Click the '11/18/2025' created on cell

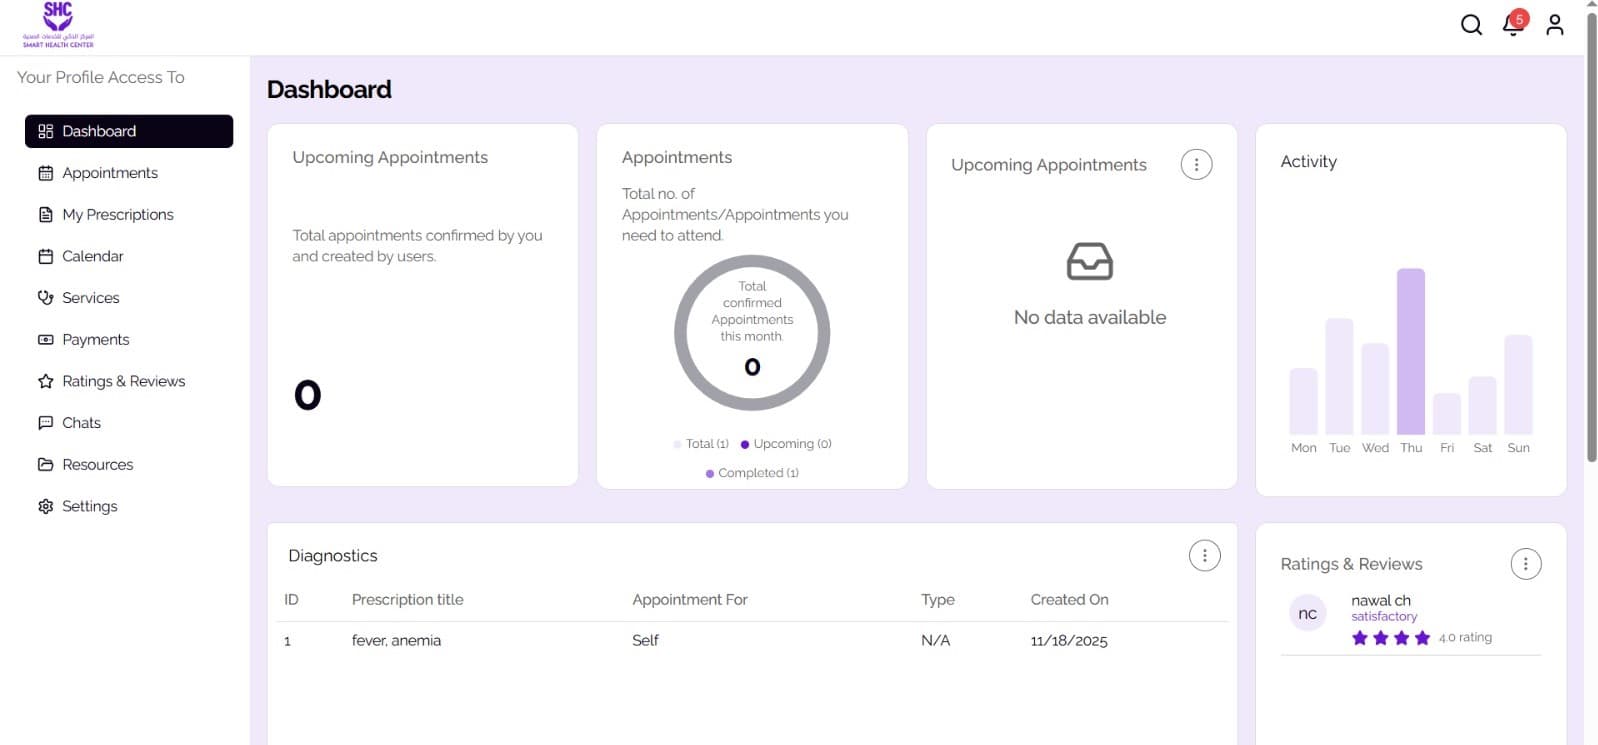pos(1069,641)
